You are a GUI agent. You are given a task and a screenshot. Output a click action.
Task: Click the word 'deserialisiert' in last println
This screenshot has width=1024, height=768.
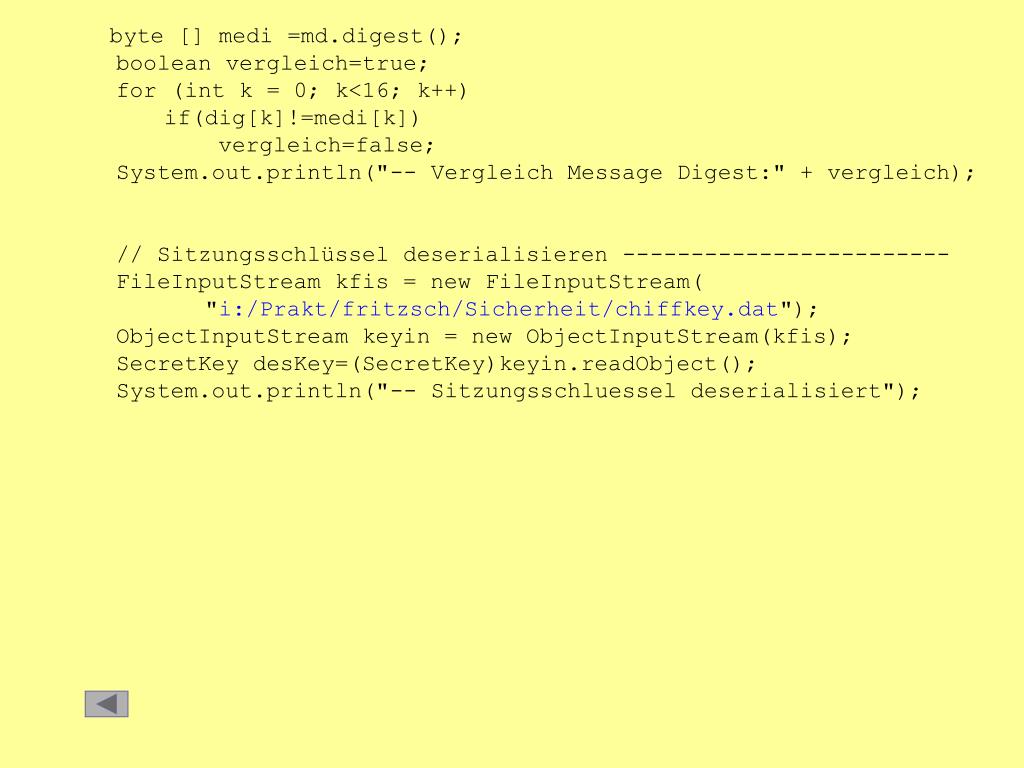786,392
